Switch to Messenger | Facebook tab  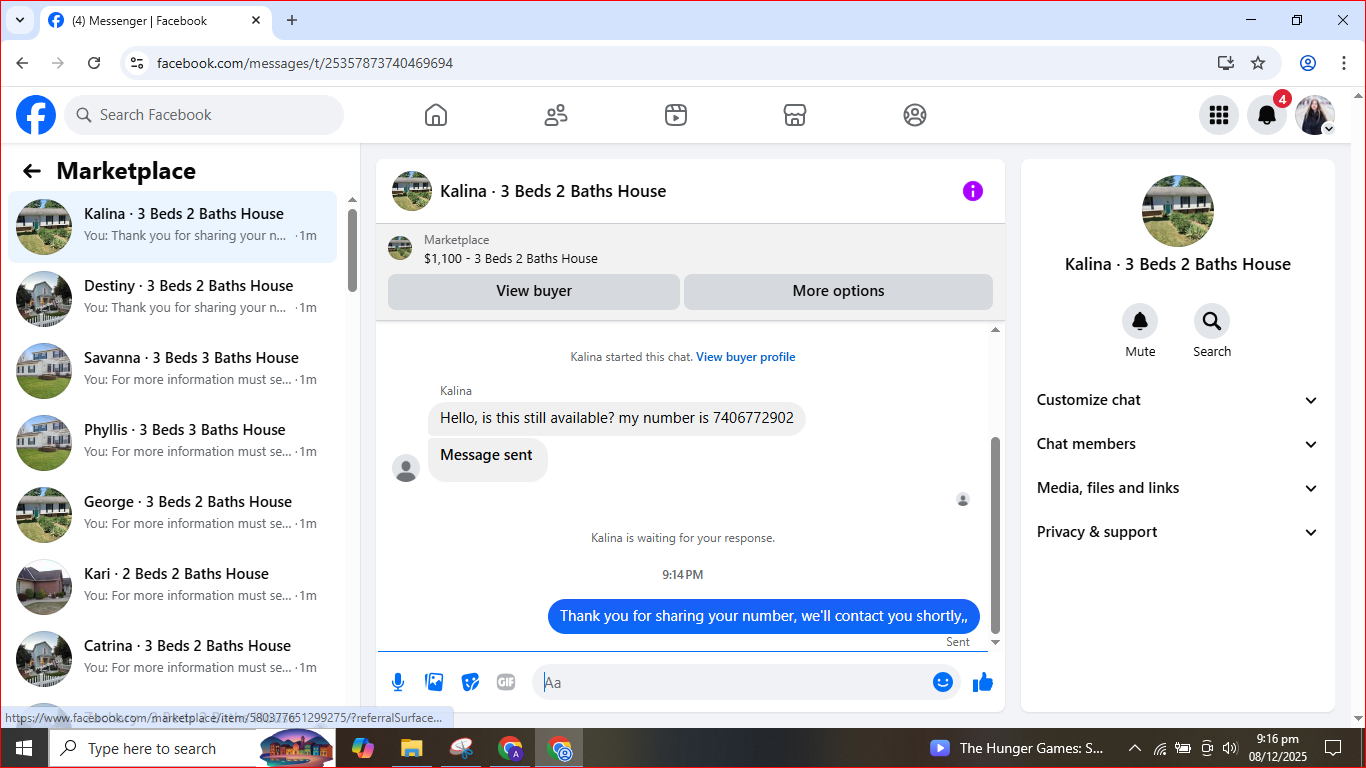coord(155,20)
